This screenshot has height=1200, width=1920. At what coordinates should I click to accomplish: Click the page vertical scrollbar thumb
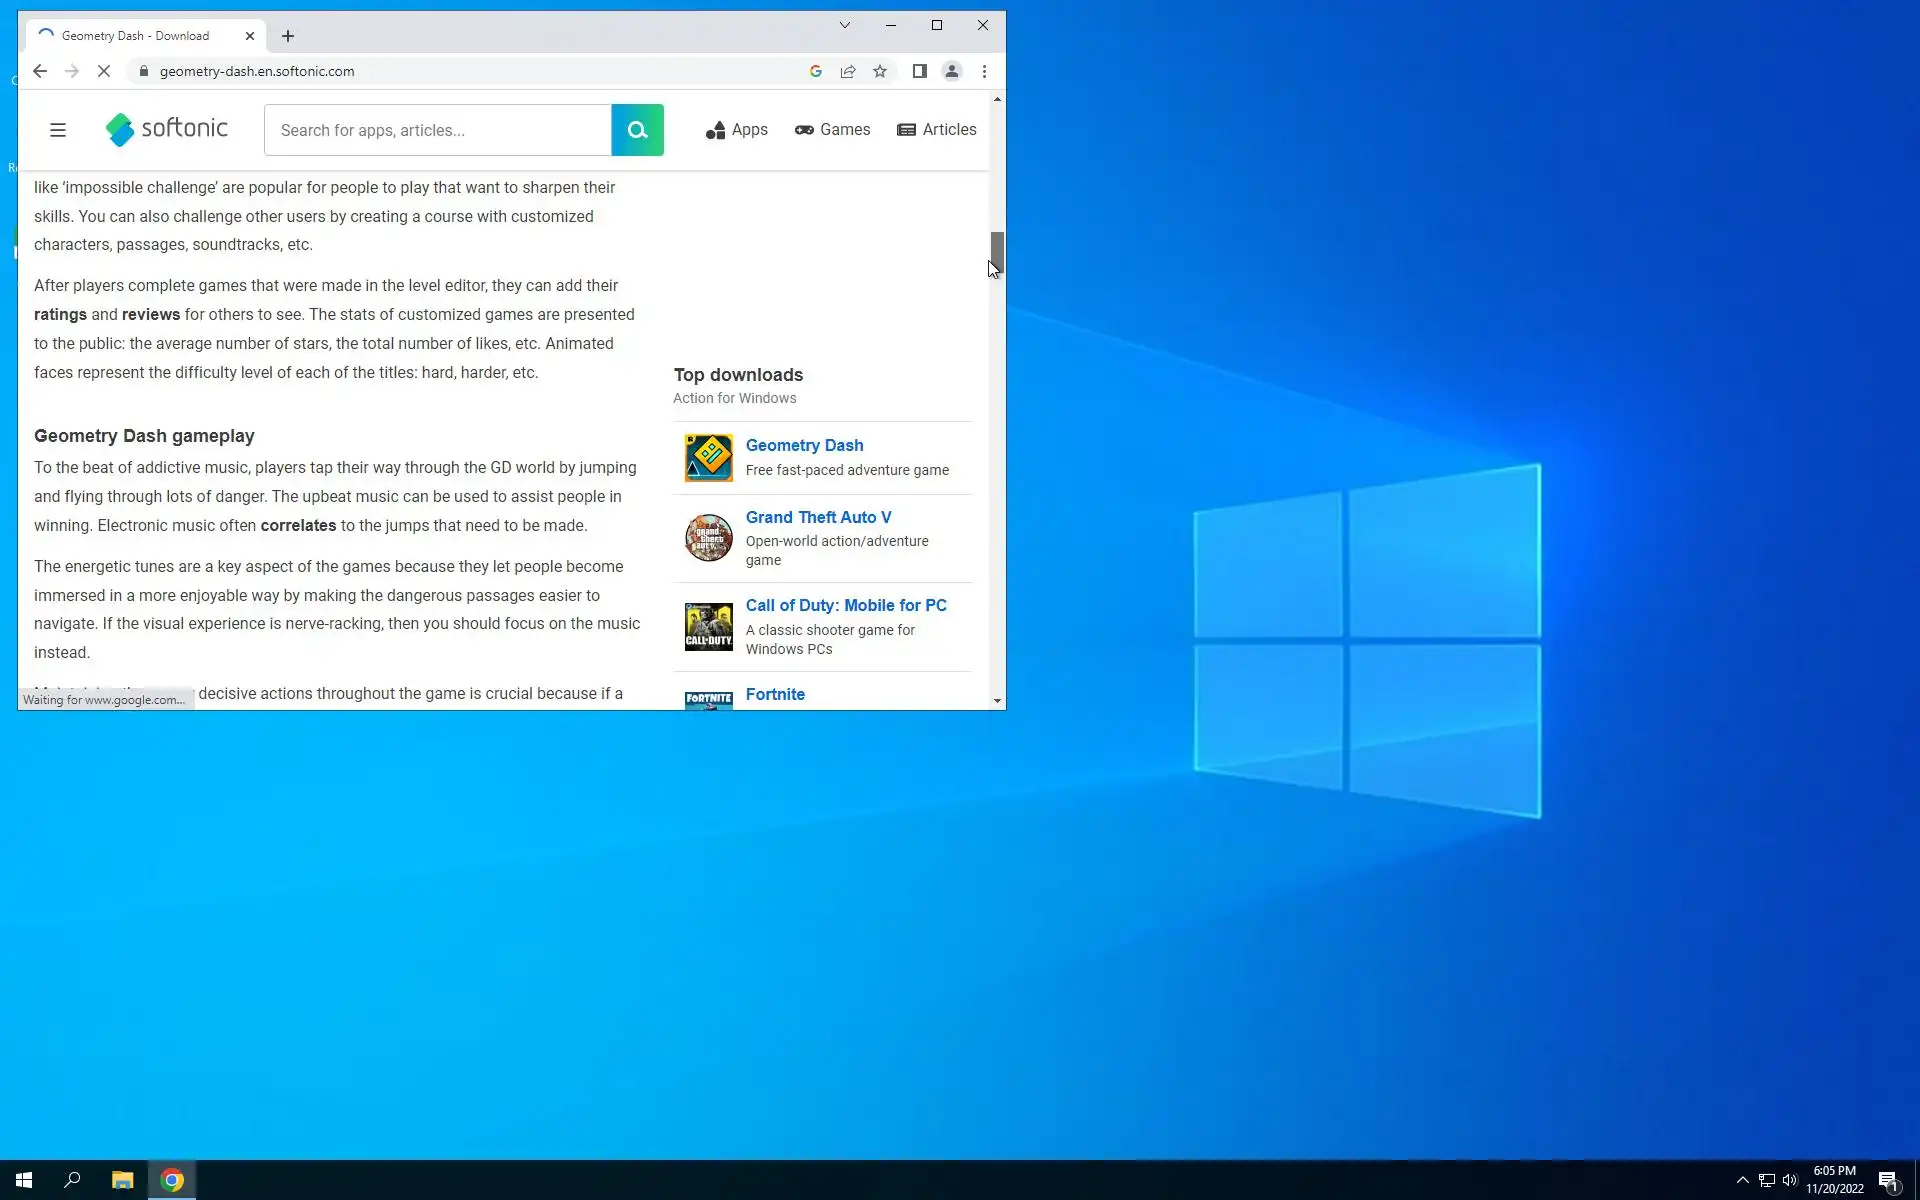click(x=996, y=250)
